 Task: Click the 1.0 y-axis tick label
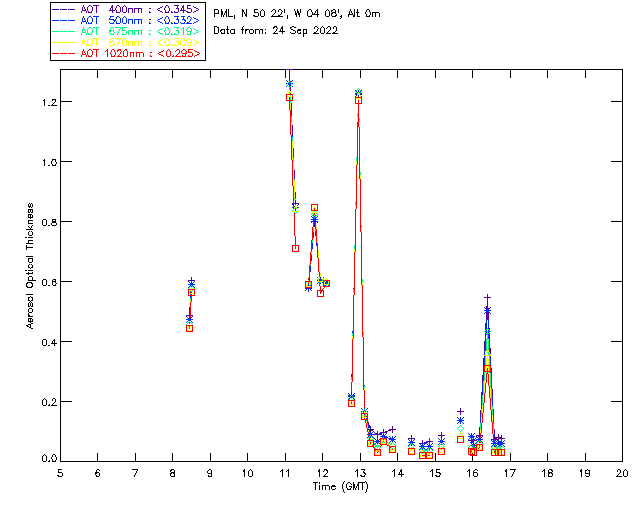(x=49, y=162)
